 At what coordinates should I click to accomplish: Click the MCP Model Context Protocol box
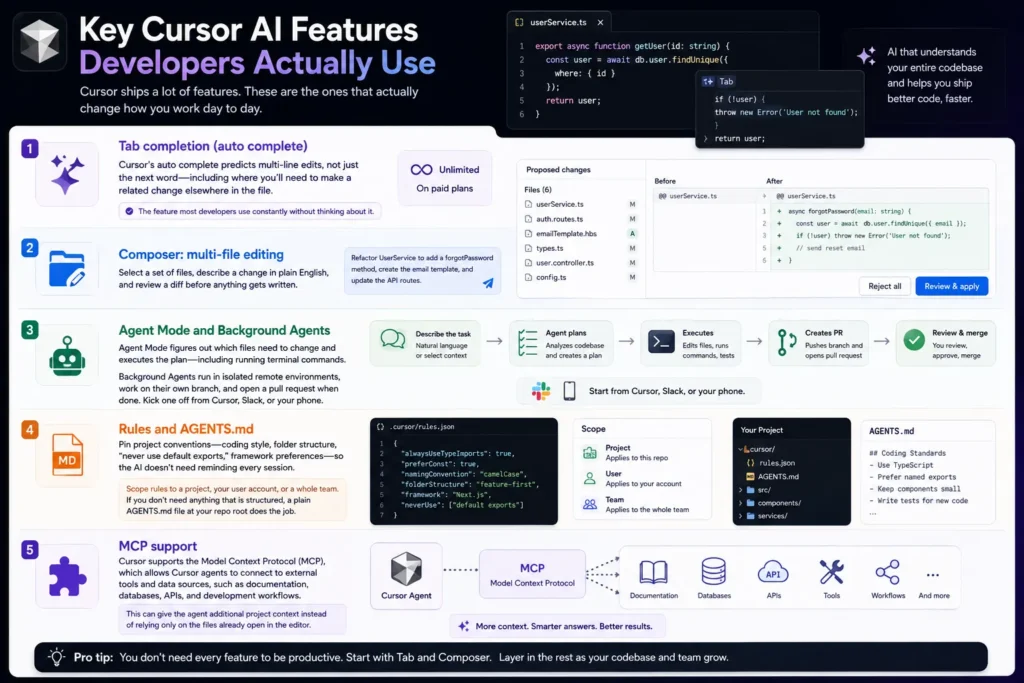(x=532, y=574)
